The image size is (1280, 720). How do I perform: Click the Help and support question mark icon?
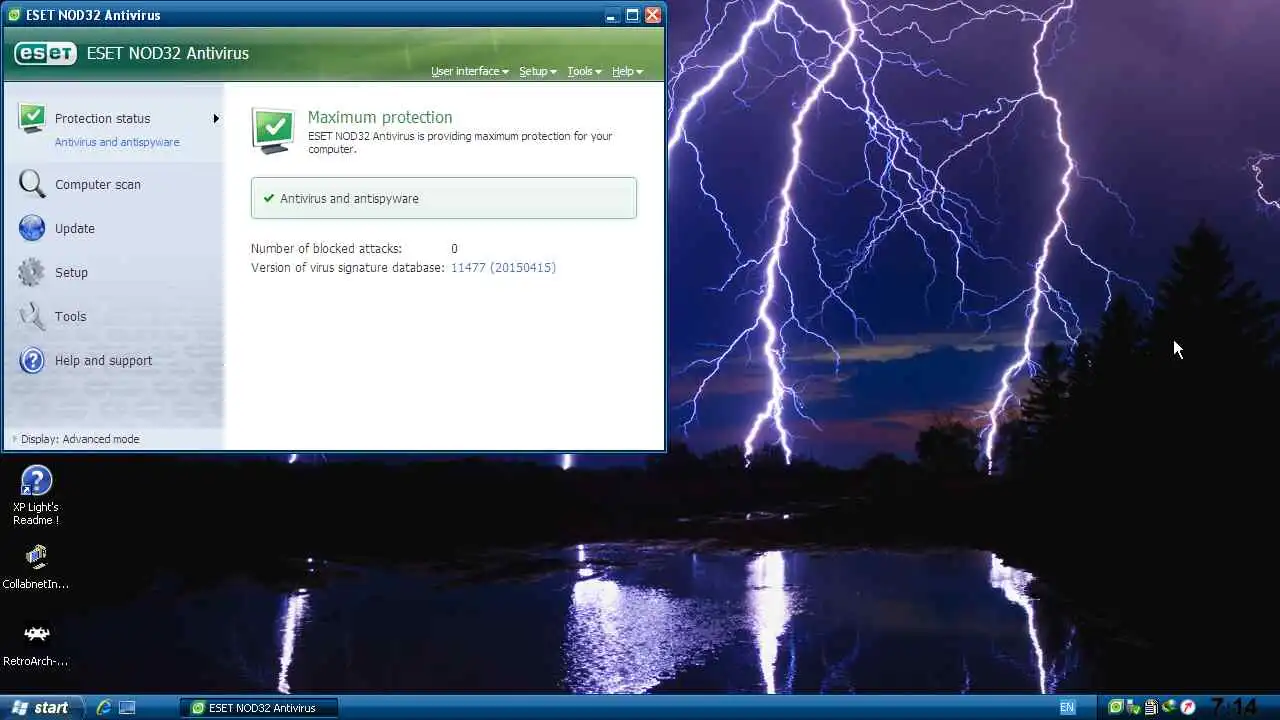[x=32, y=360]
